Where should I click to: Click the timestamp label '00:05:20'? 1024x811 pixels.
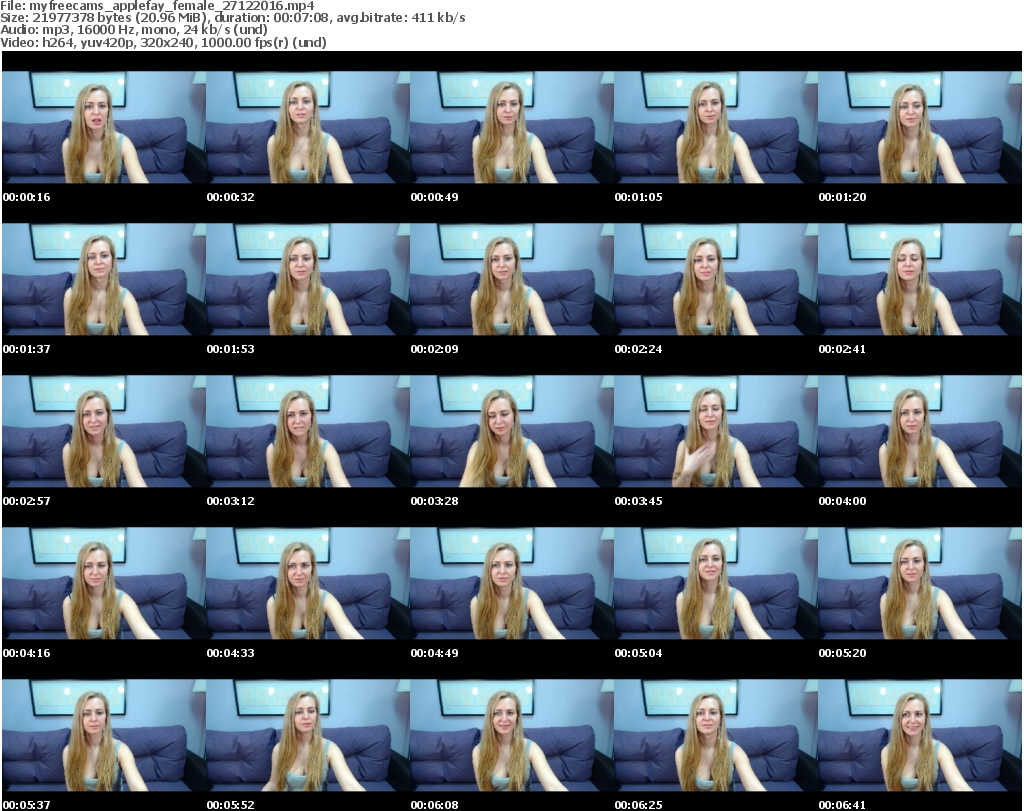842,653
